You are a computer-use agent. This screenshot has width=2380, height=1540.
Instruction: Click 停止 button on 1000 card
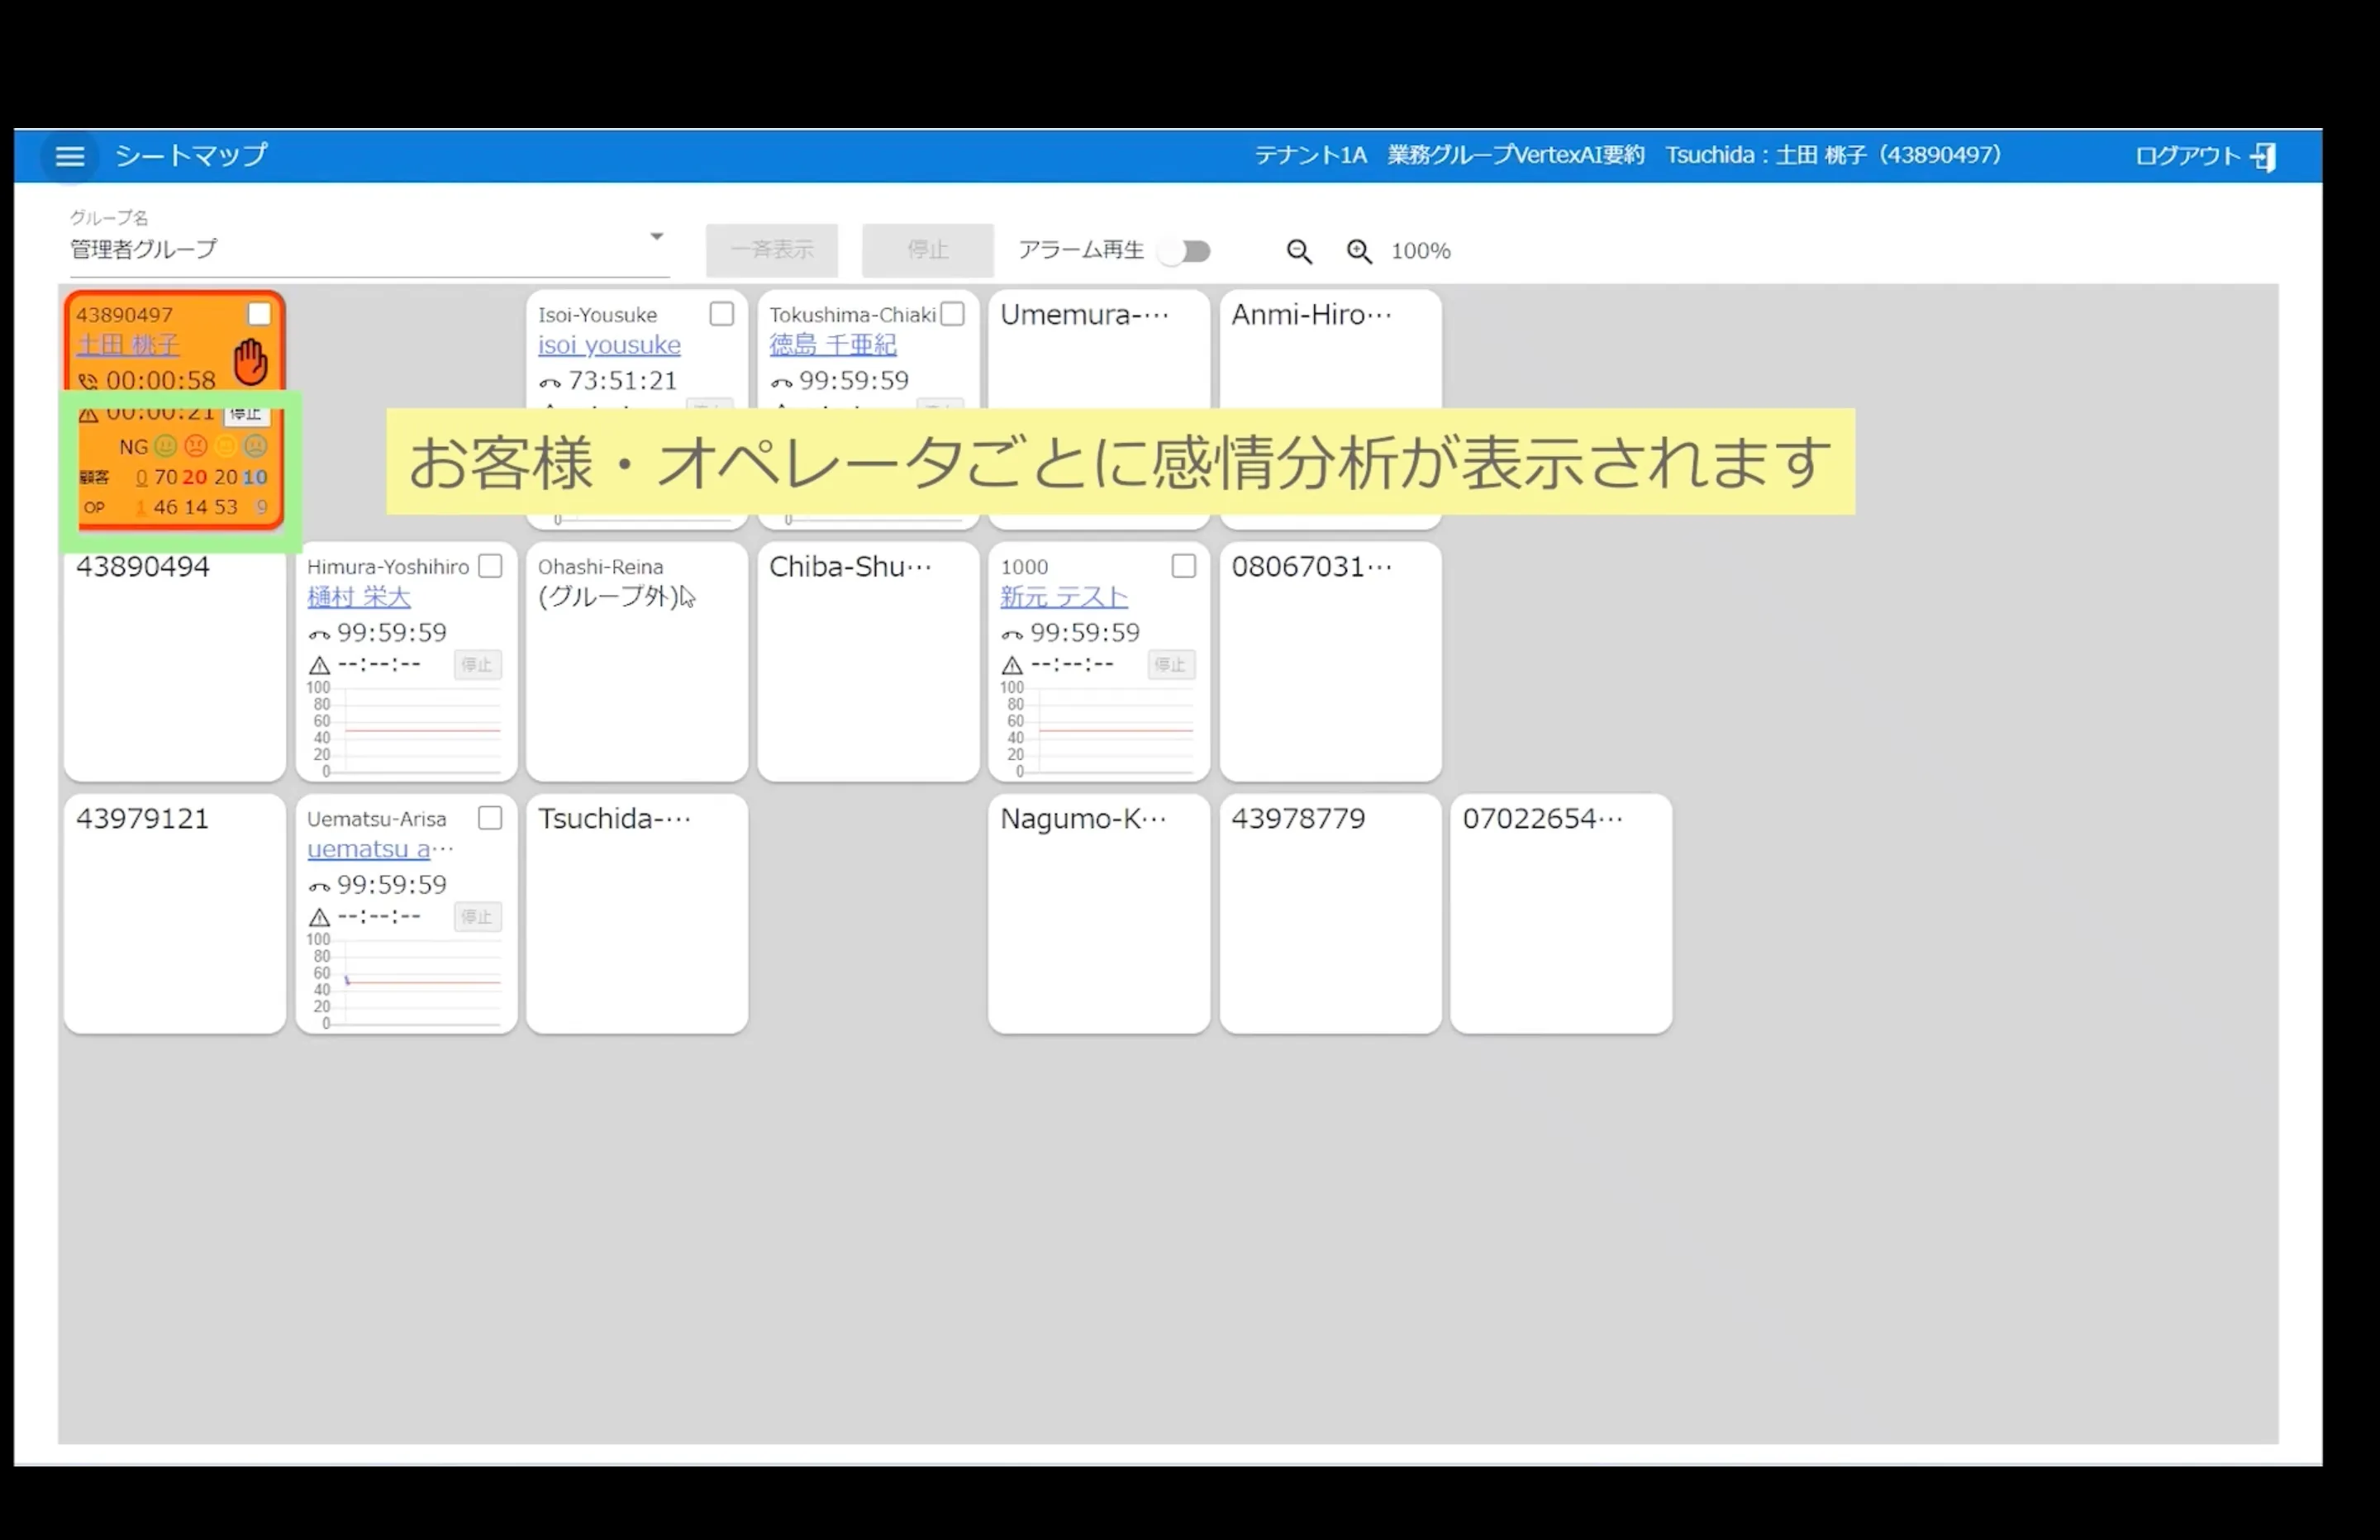coord(1170,665)
